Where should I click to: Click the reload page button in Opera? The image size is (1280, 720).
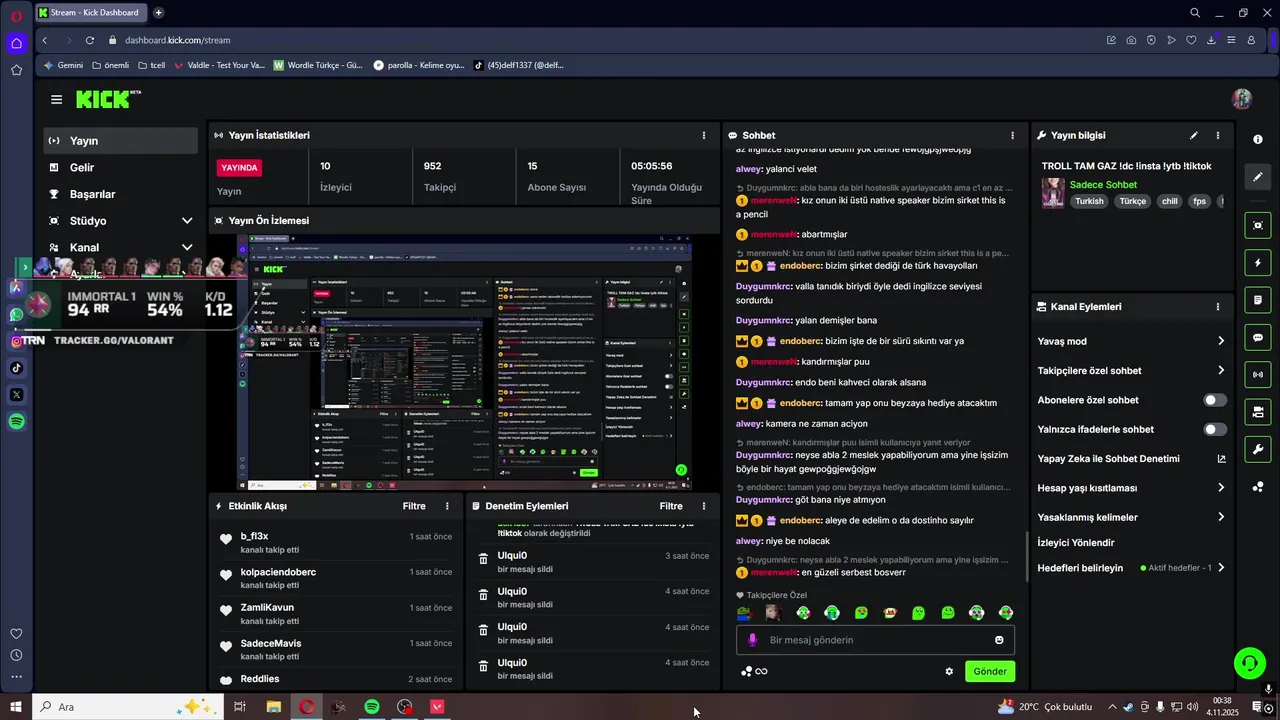pos(90,40)
